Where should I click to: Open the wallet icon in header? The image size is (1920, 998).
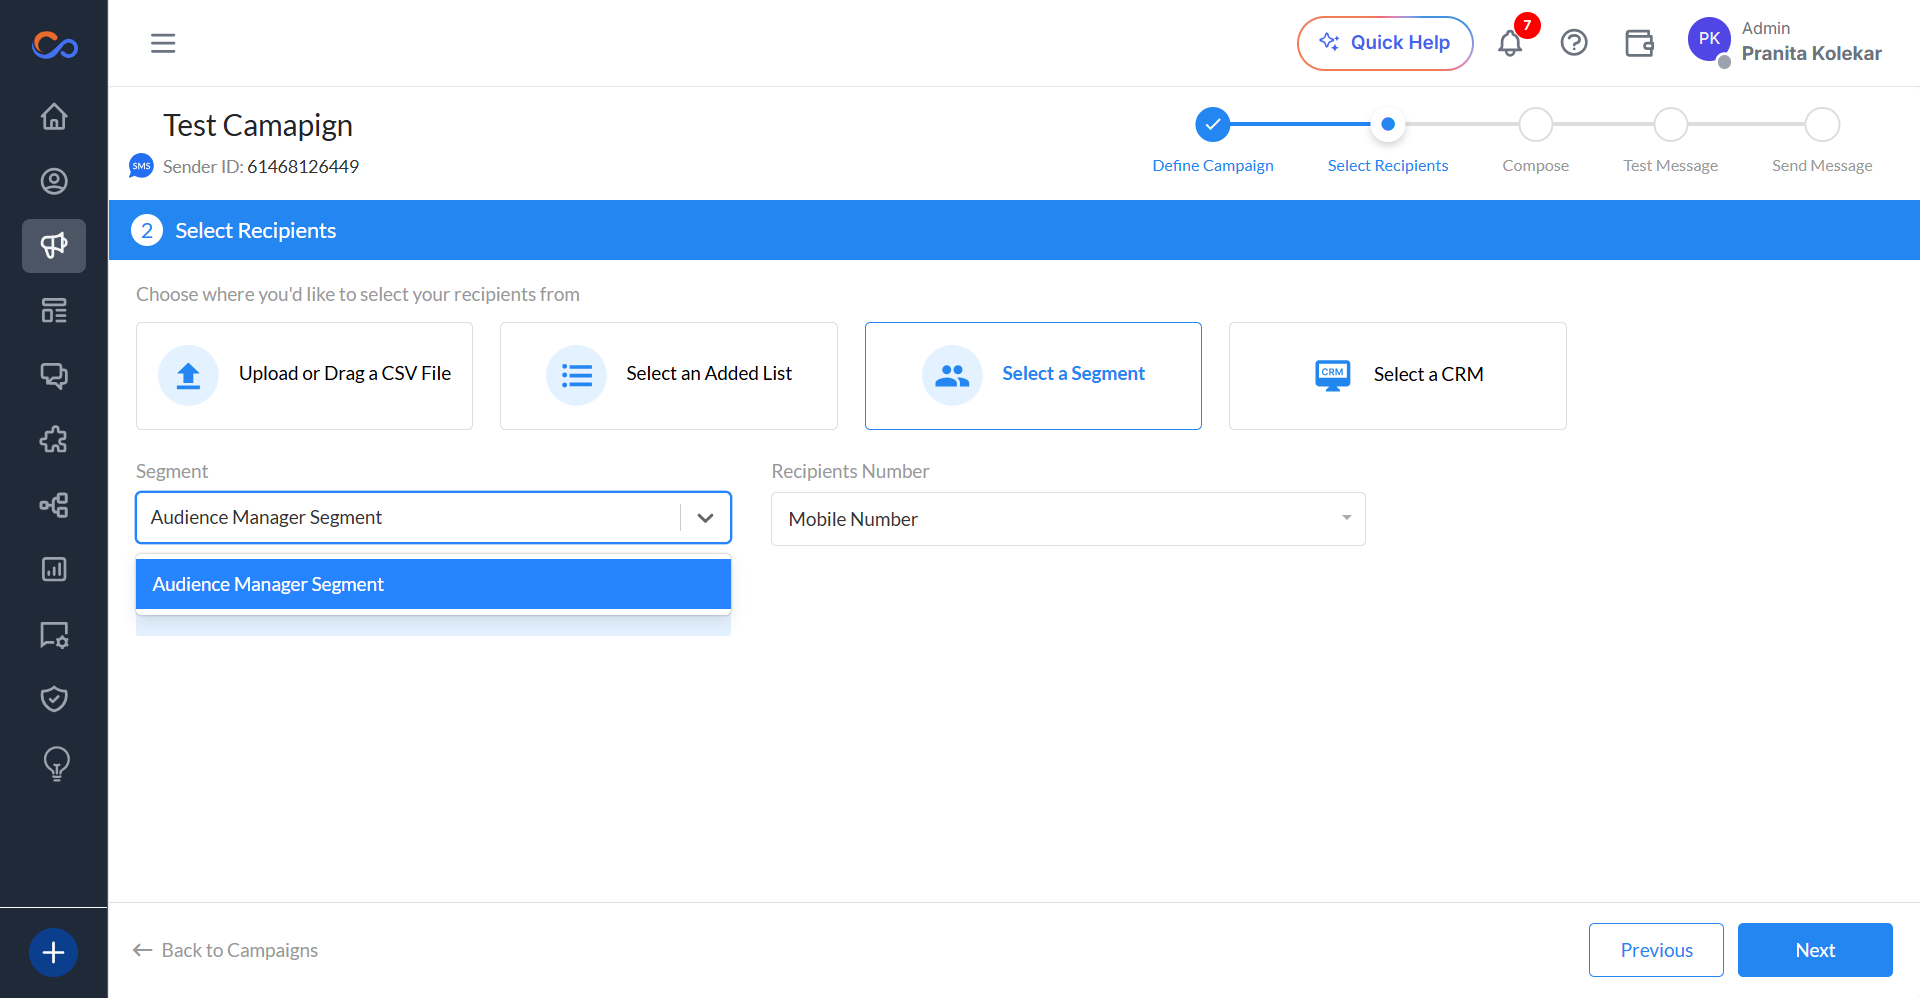[1639, 43]
